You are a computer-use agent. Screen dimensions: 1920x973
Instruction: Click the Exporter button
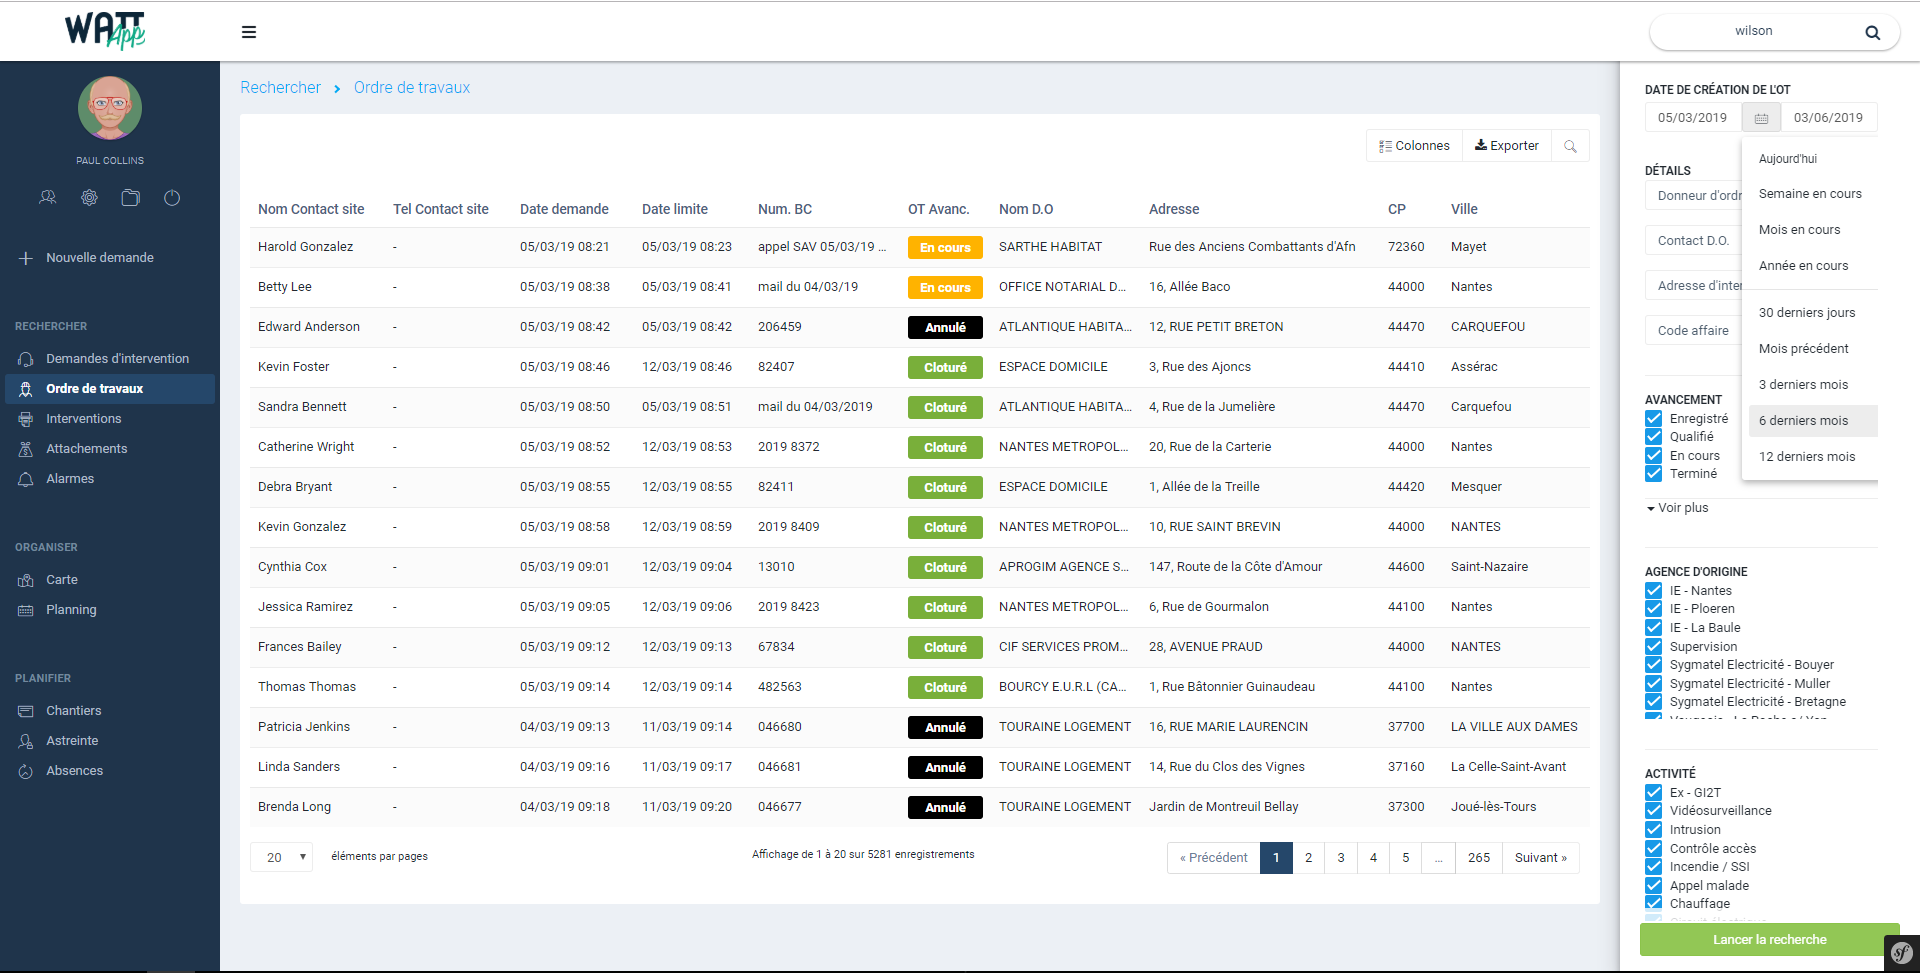click(1506, 146)
